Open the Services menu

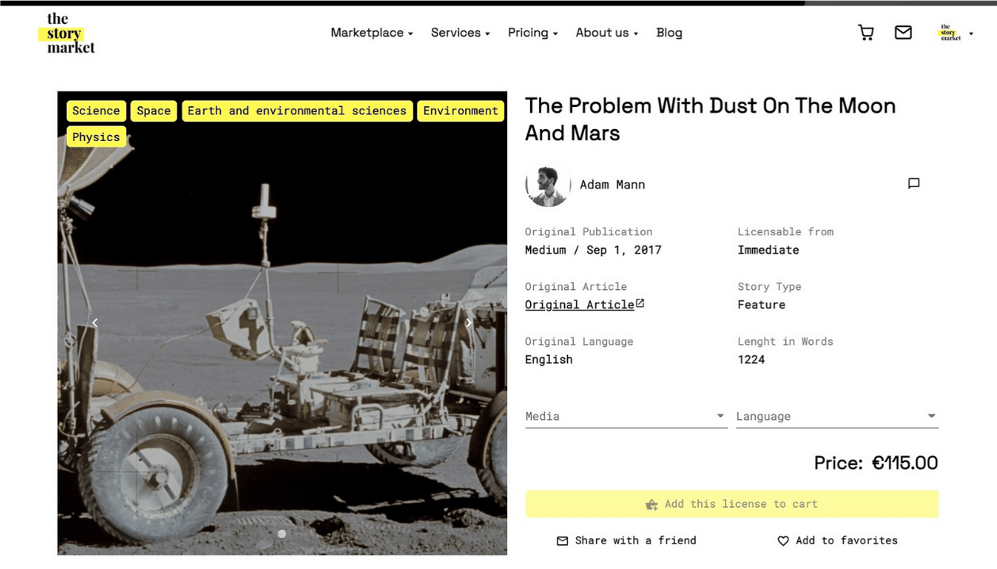[x=460, y=33]
